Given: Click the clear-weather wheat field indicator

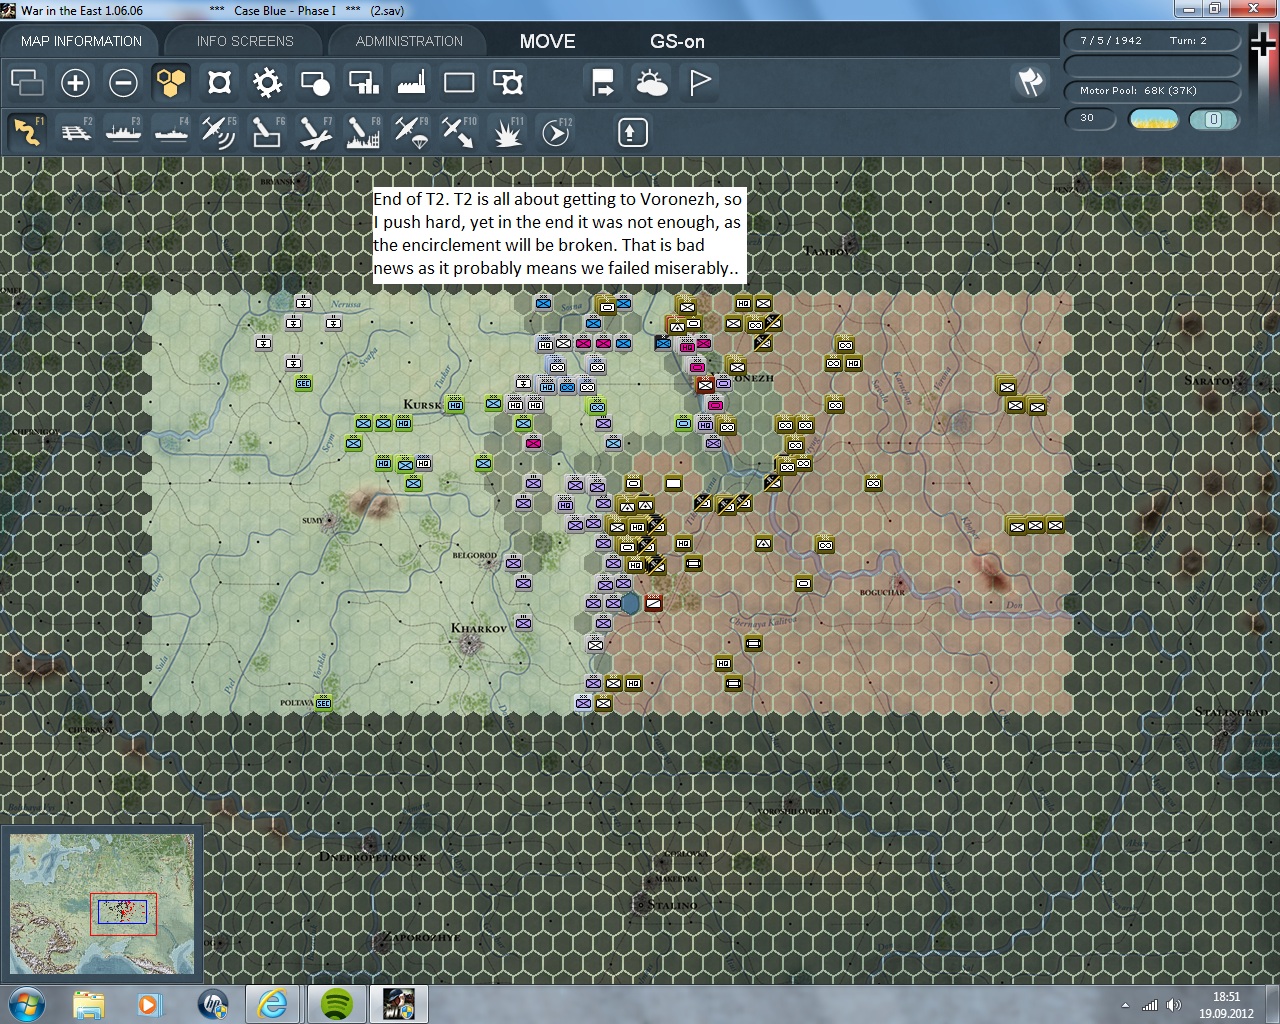Looking at the screenshot, I should [1153, 119].
